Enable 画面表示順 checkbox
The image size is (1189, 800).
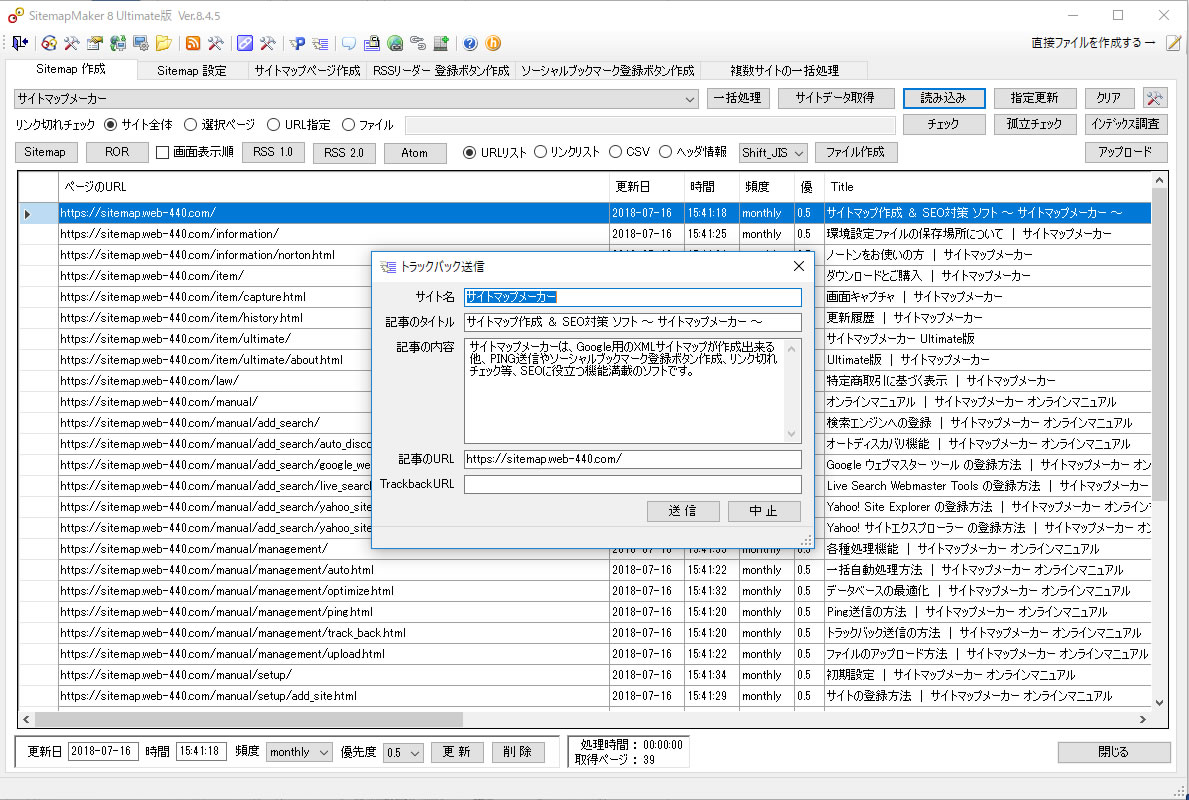pyautogui.click(x=162, y=152)
